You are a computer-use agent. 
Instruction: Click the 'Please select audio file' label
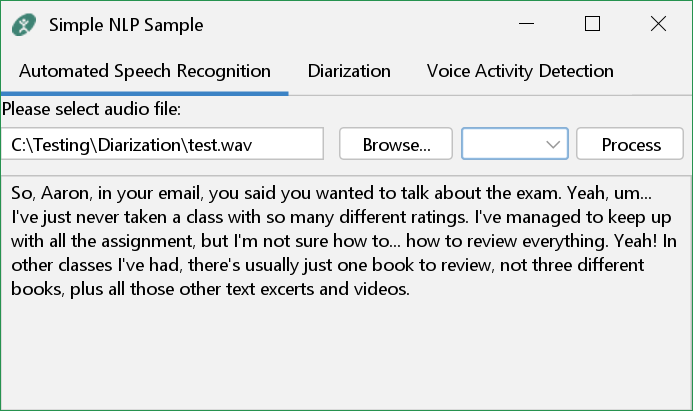pos(91,108)
